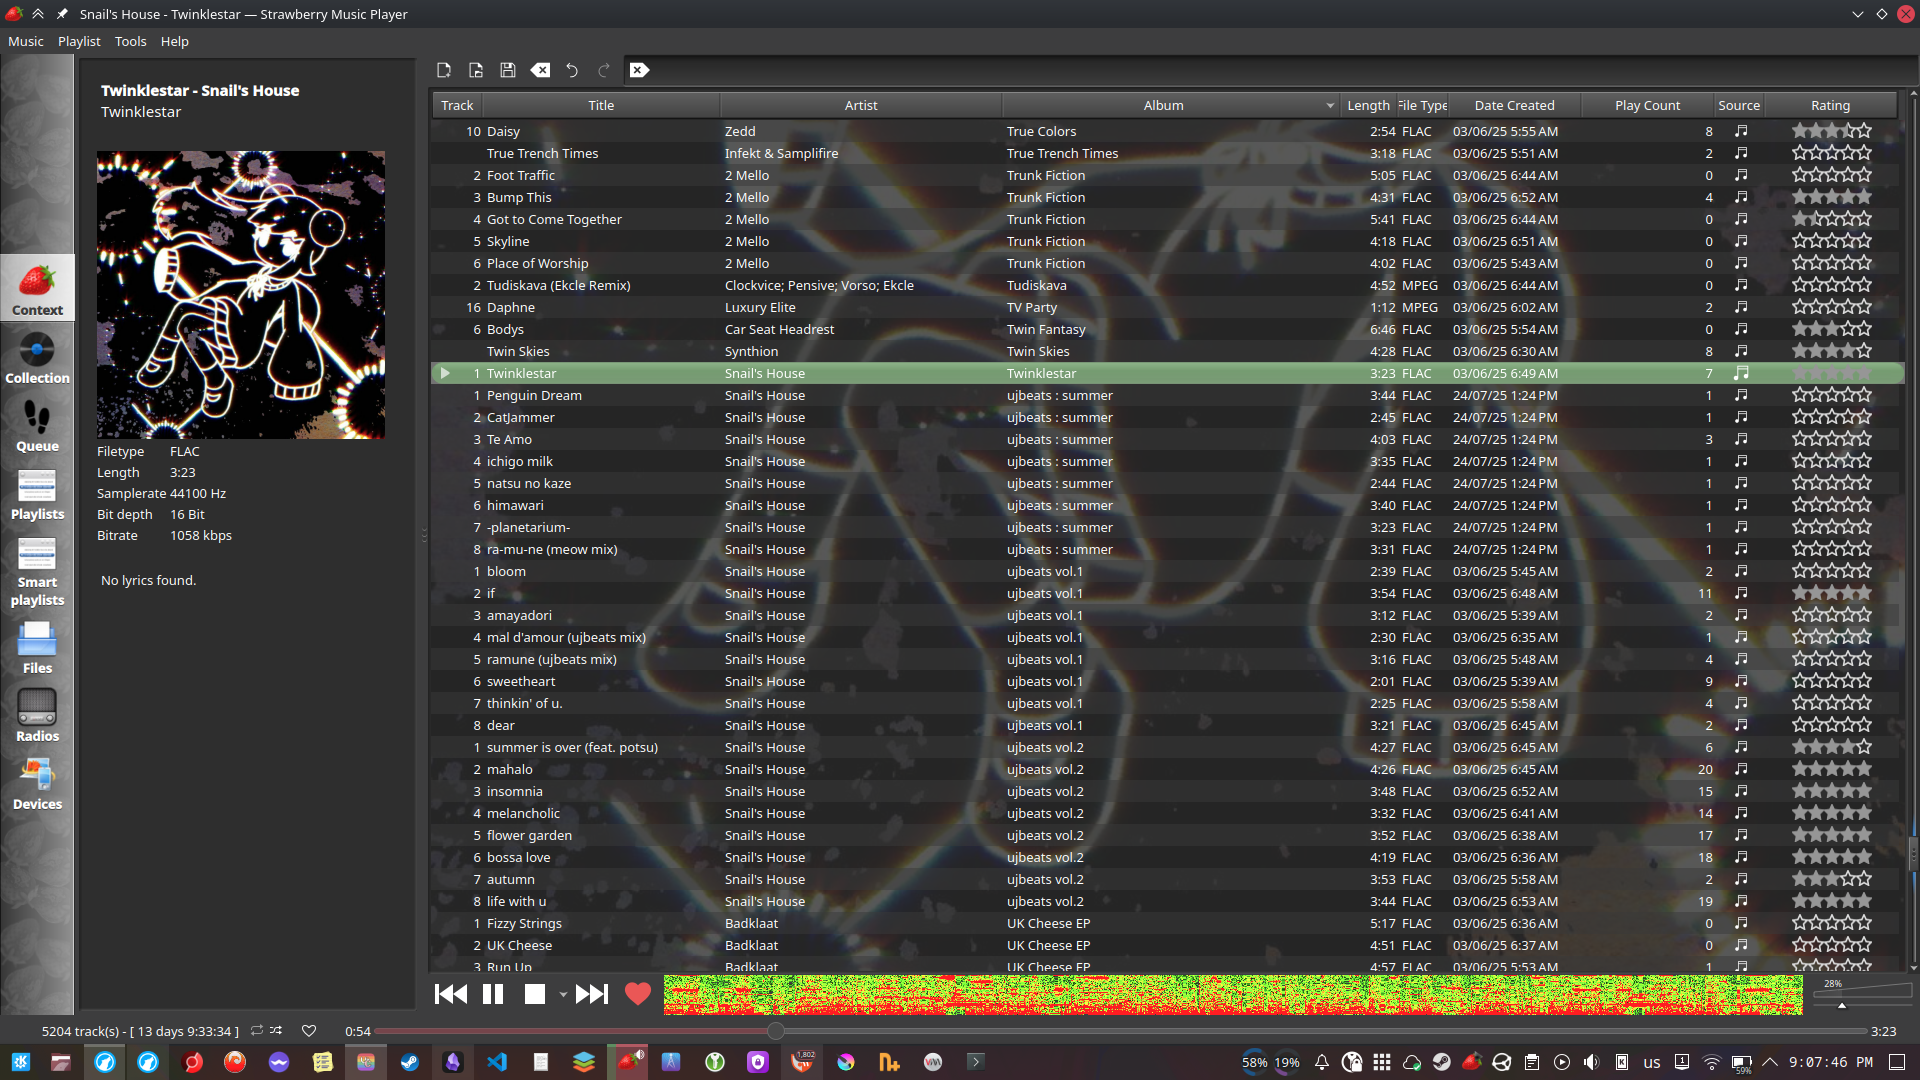Screen dimensions: 1920x1080
Task: Select the 'True Trench Times' title
Action: click(542, 153)
